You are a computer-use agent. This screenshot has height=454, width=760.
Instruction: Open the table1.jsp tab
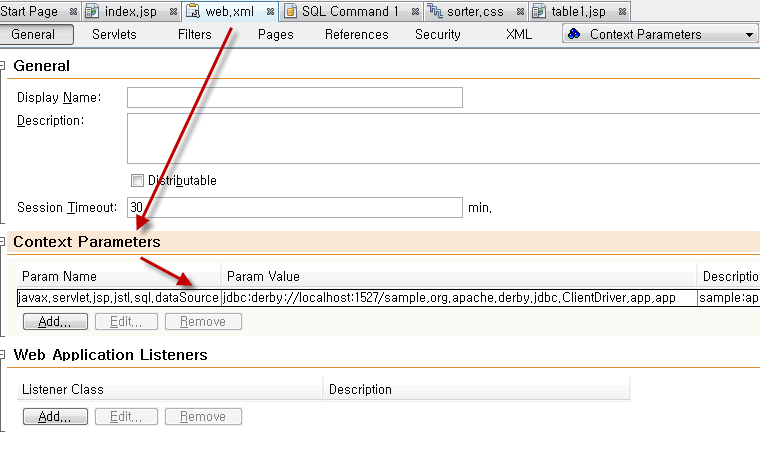pyautogui.click(x=578, y=11)
